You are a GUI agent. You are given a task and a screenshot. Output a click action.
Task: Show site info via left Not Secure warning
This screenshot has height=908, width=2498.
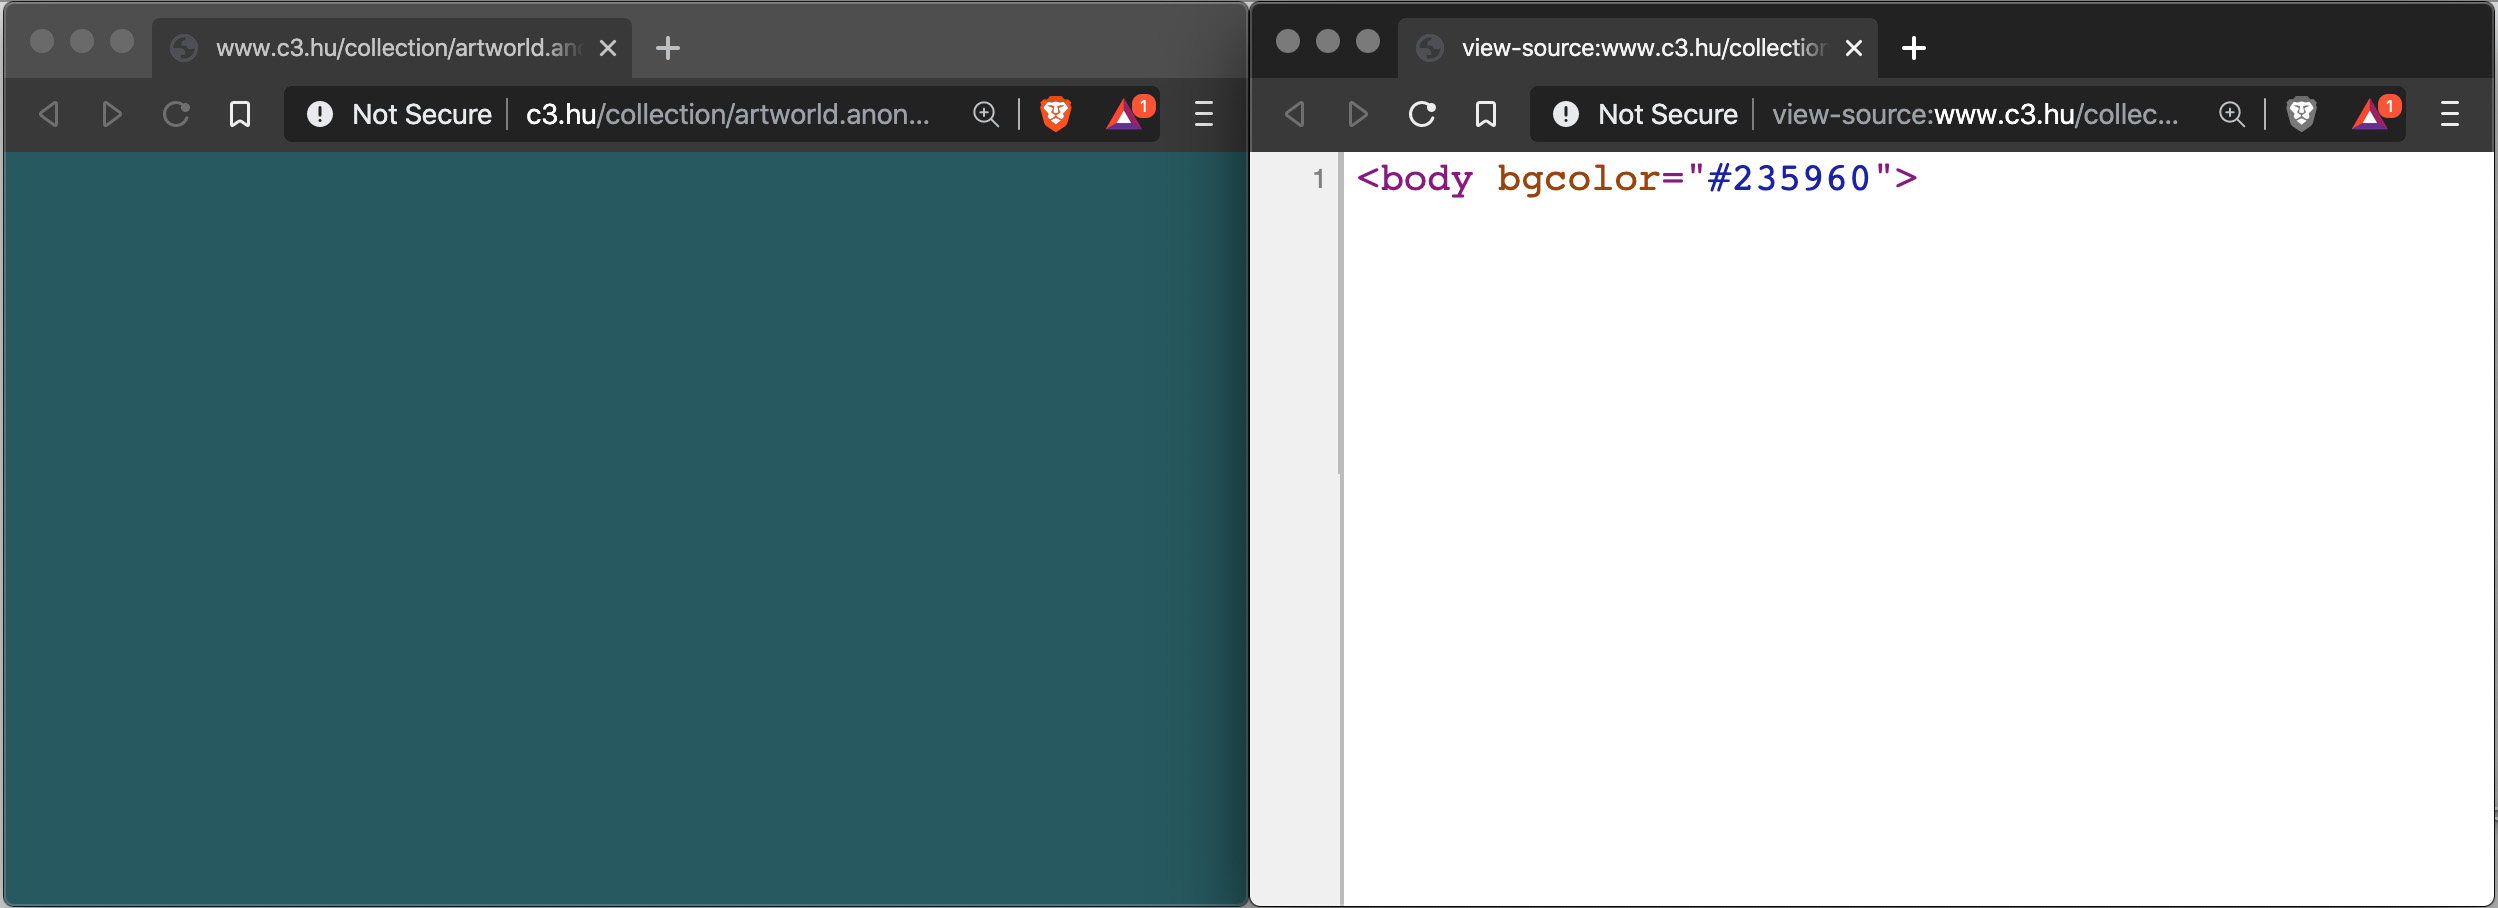pos(400,114)
